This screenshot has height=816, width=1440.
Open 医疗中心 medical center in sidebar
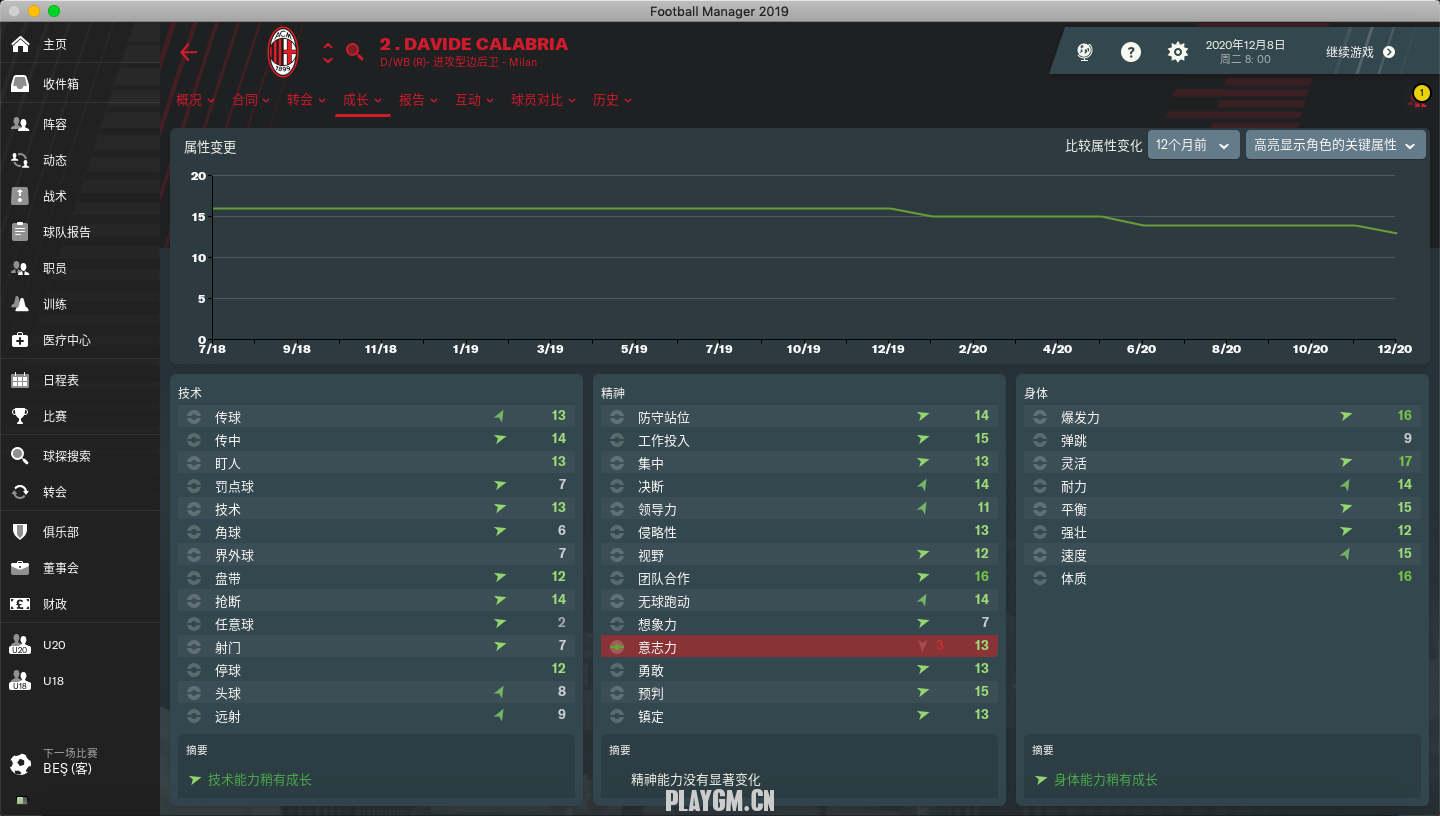tap(66, 340)
